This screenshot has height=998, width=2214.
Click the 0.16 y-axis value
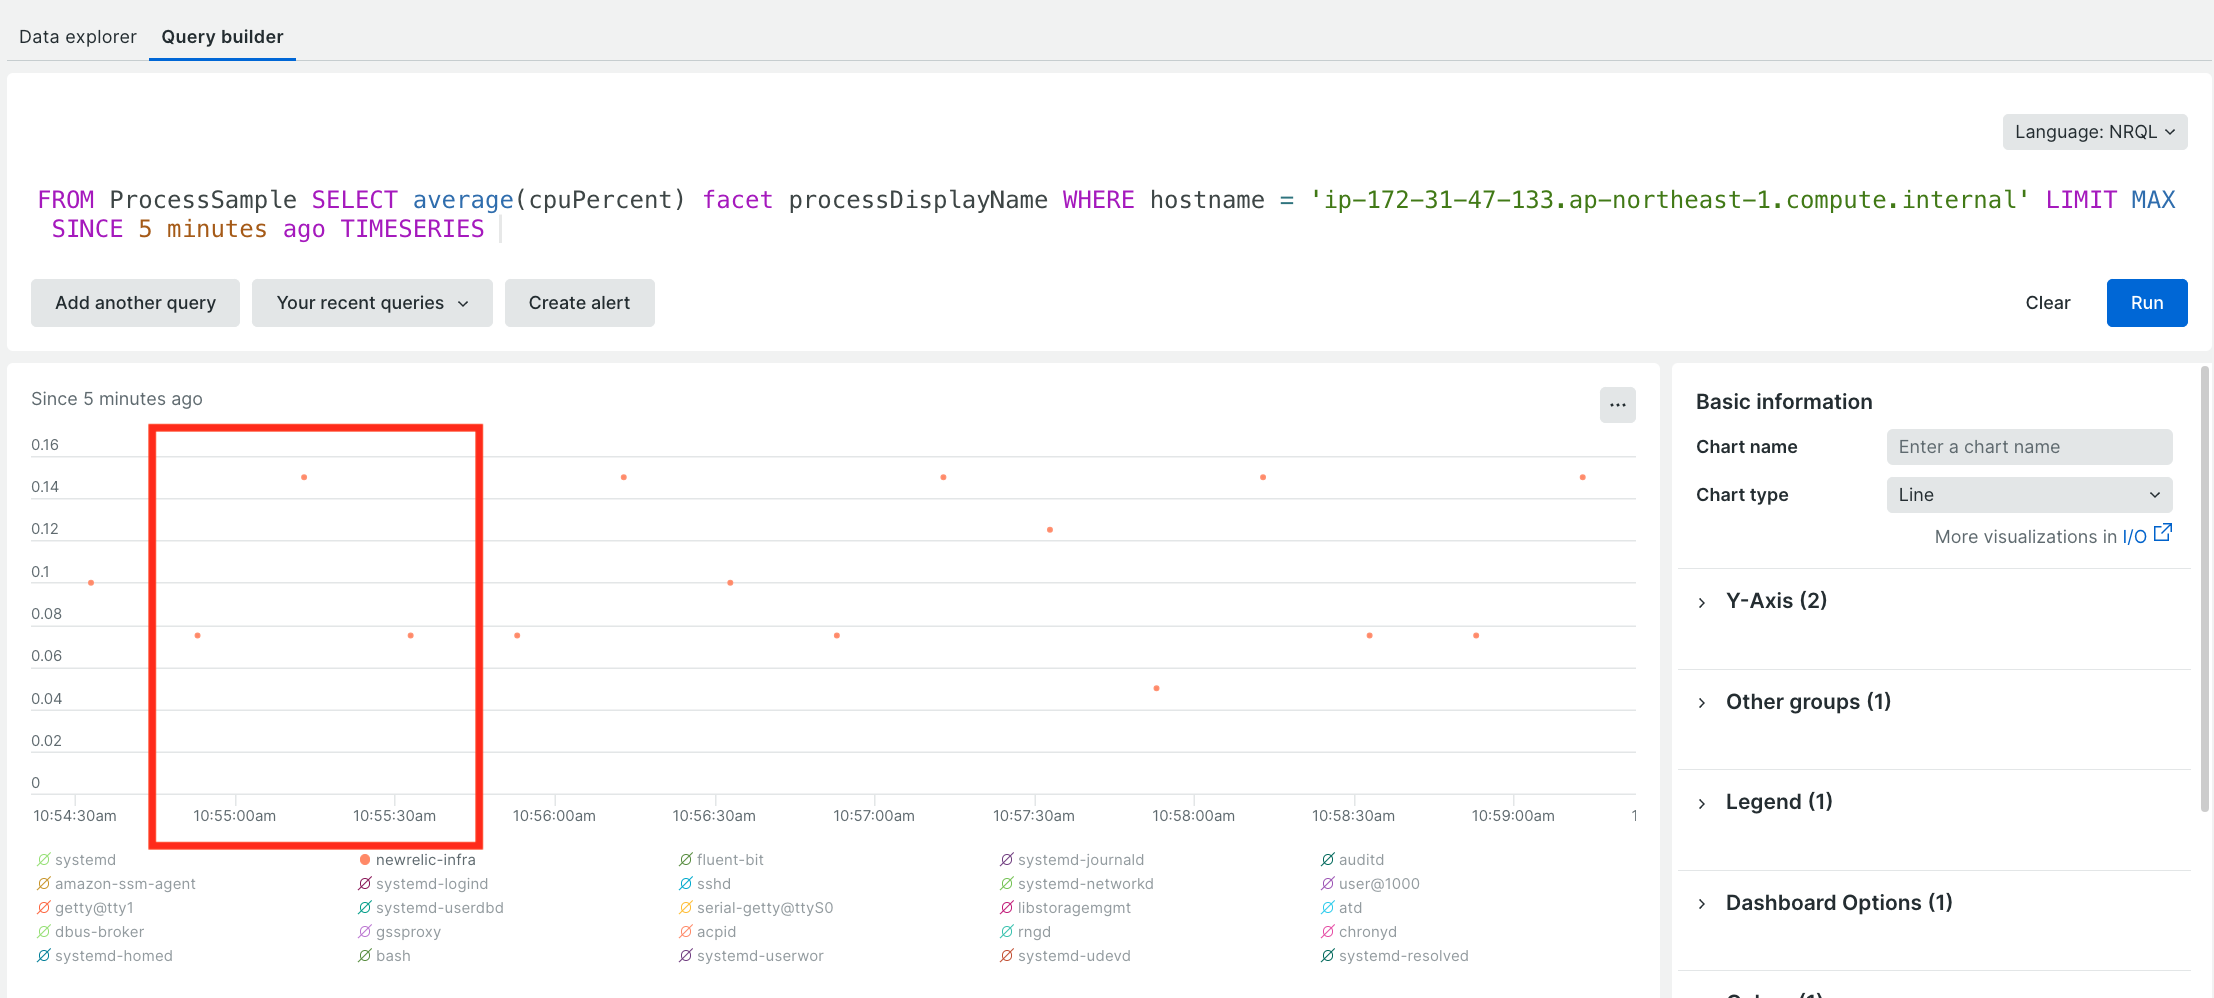pyautogui.click(x=45, y=445)
